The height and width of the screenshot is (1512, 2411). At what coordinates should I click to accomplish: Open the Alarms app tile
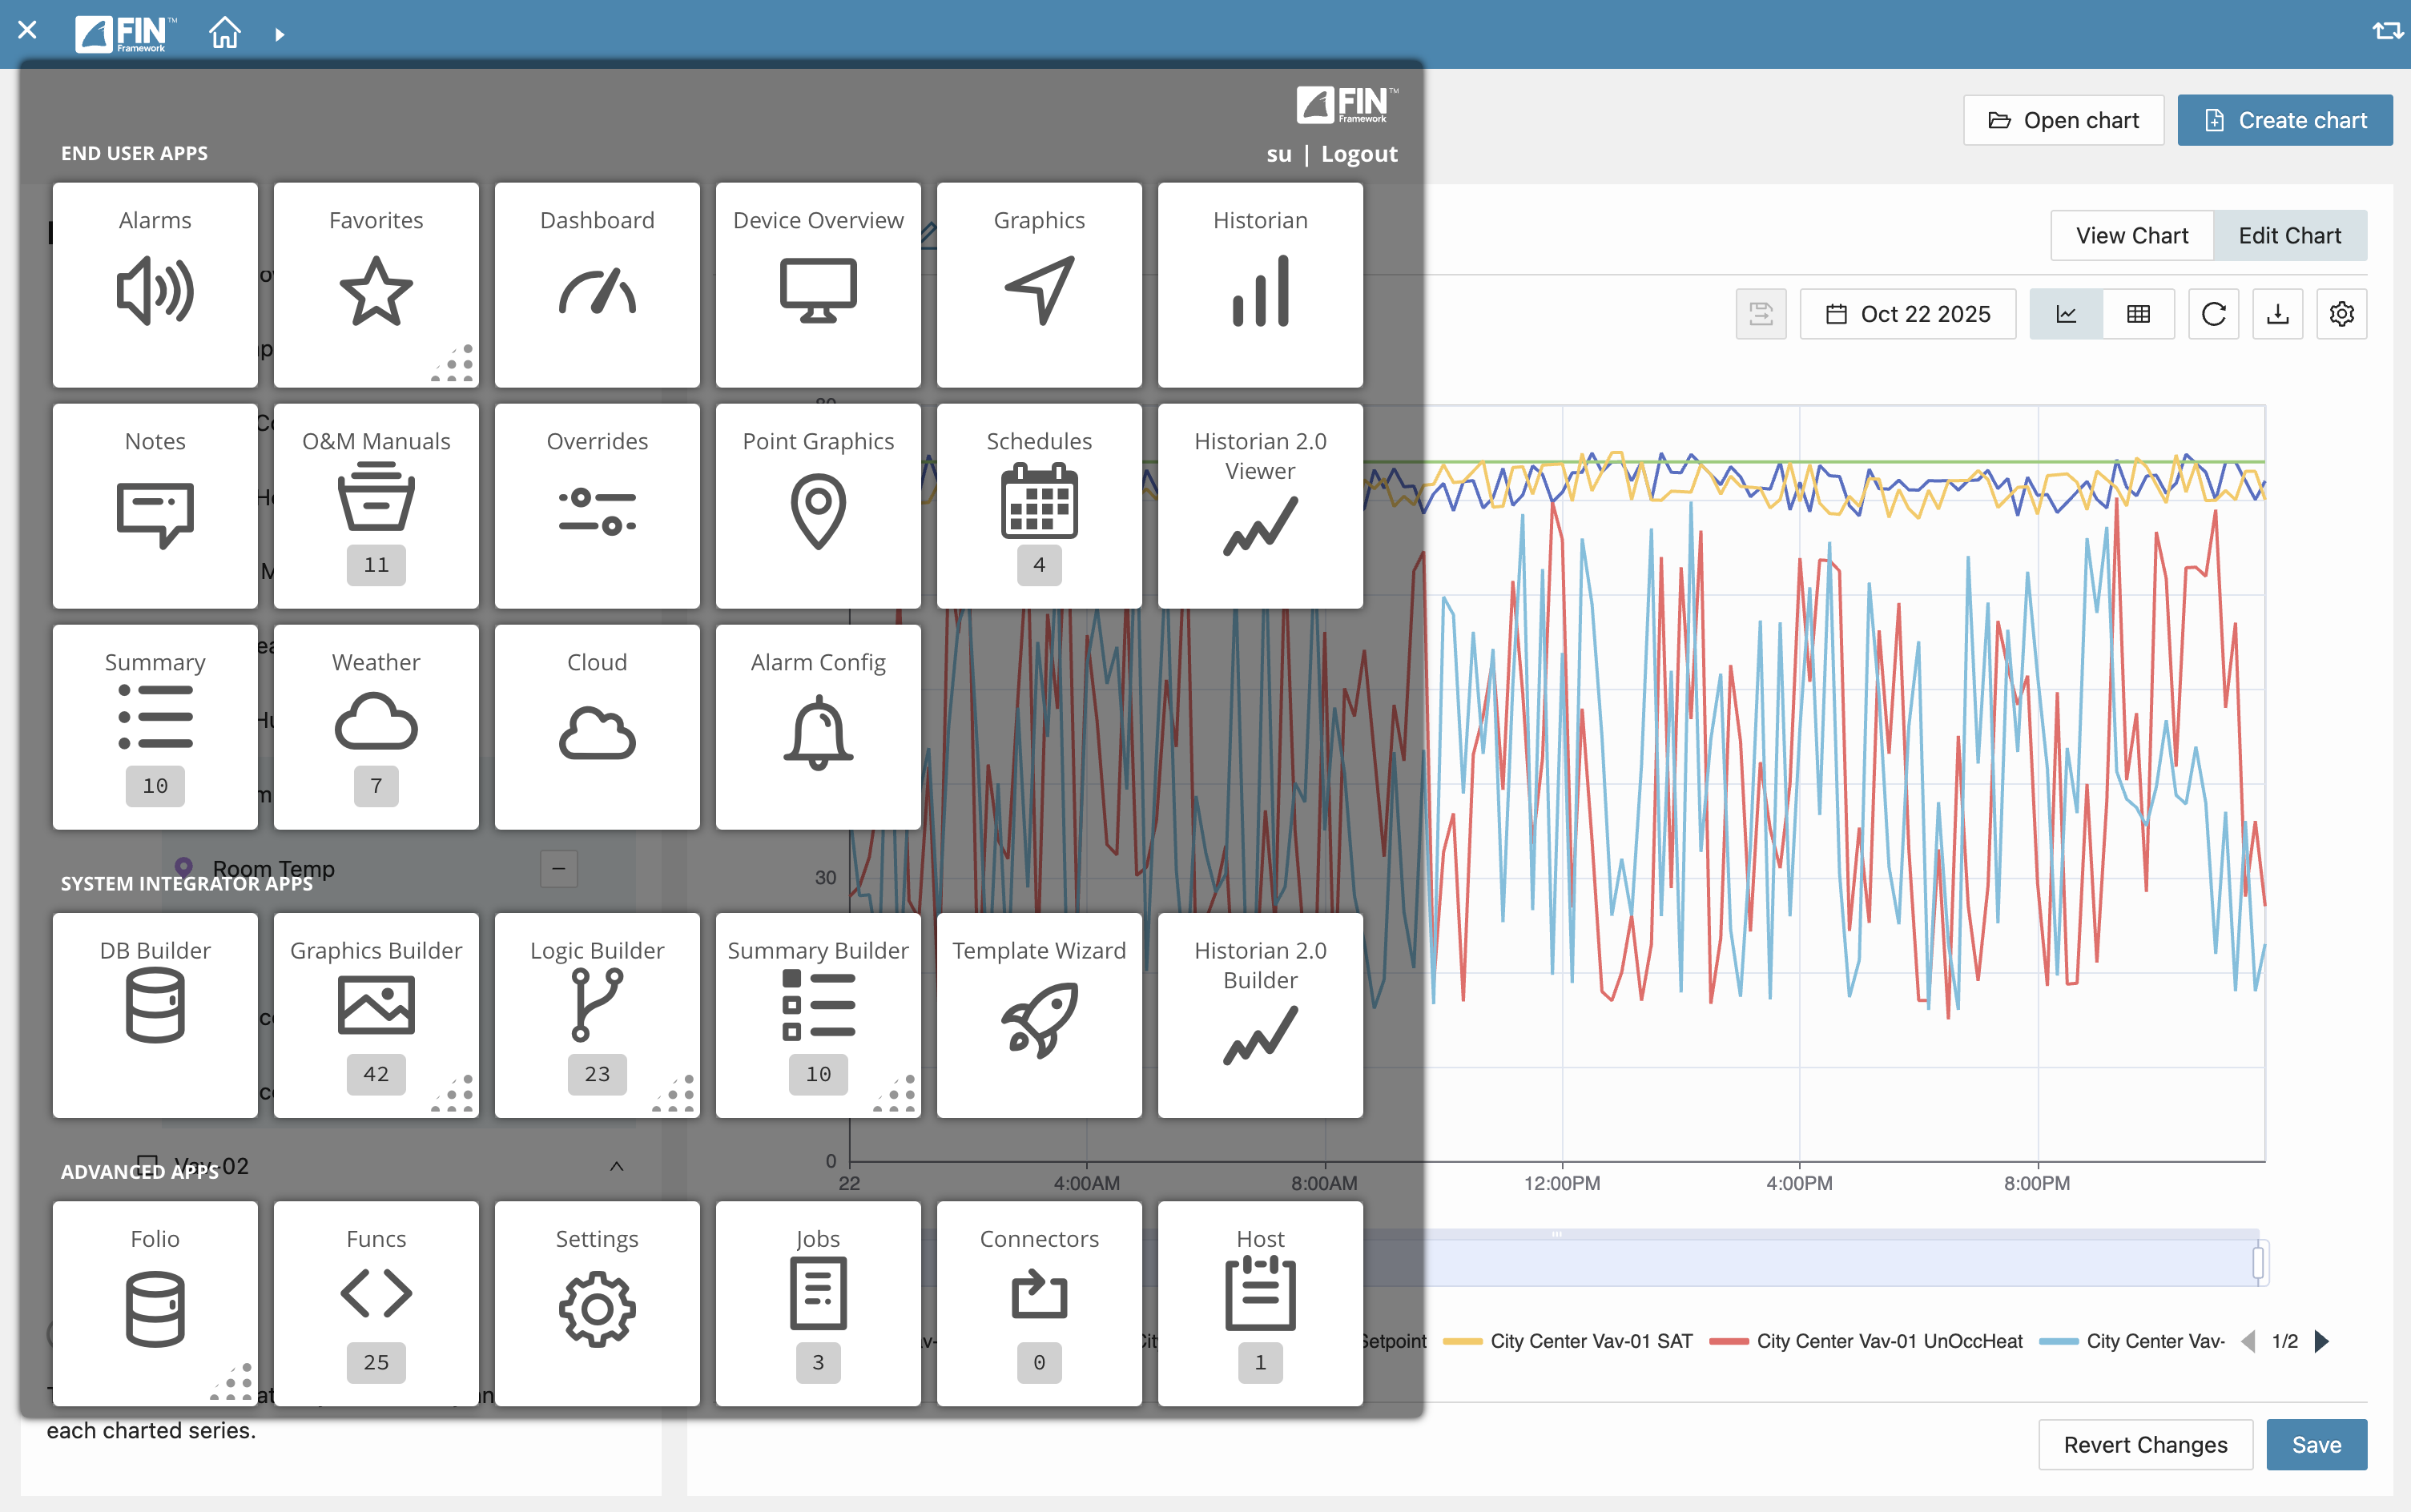pos(155,285)
